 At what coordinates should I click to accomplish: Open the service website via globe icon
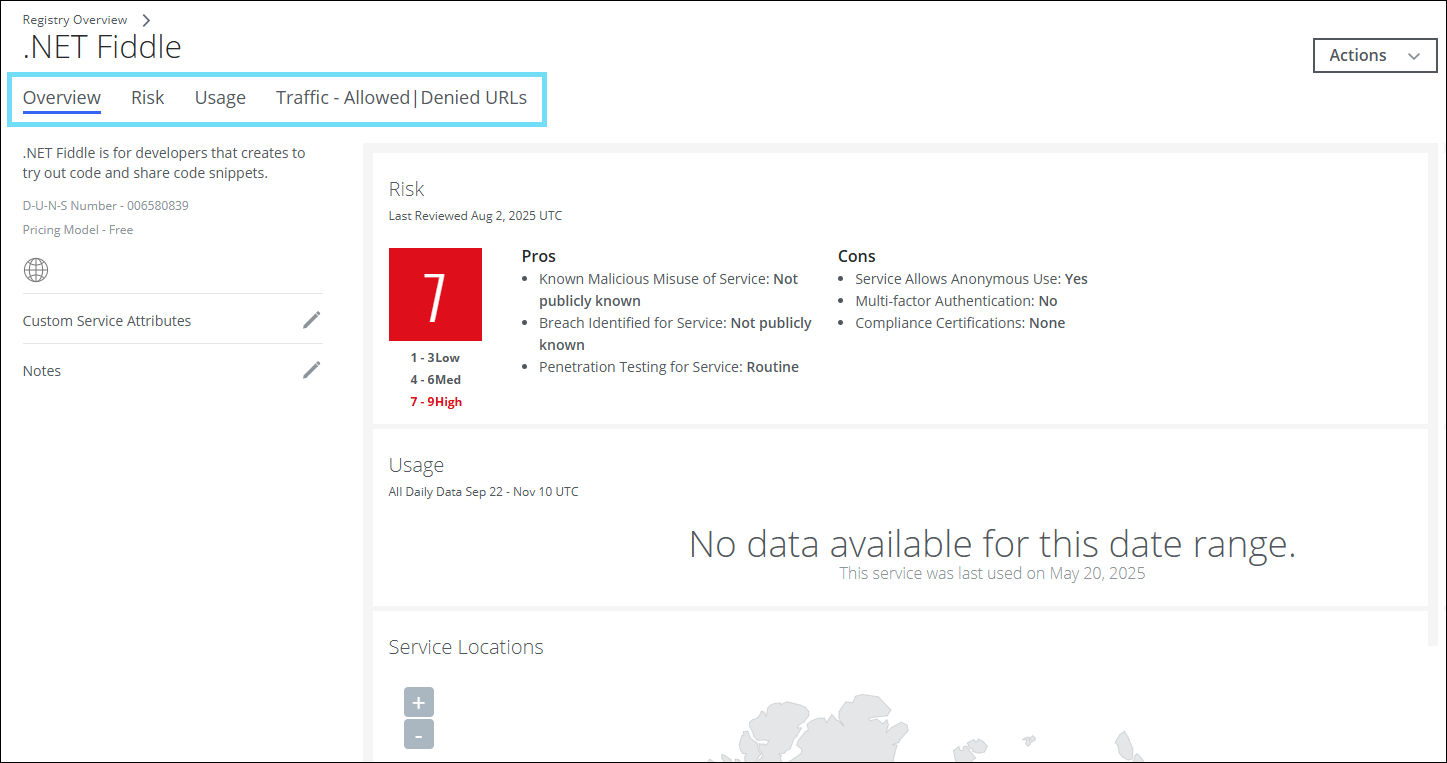[36, 270]
